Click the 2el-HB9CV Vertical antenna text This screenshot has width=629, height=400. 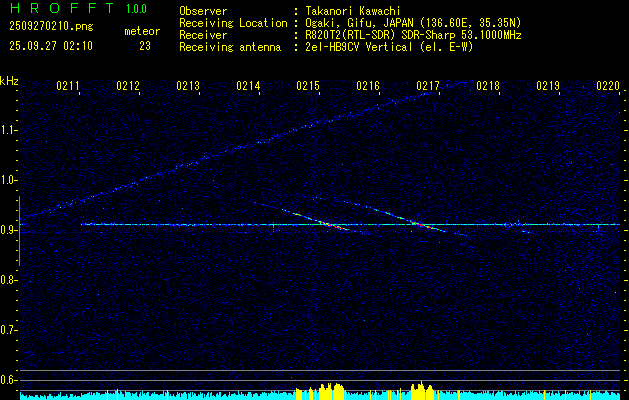[389, 47]
